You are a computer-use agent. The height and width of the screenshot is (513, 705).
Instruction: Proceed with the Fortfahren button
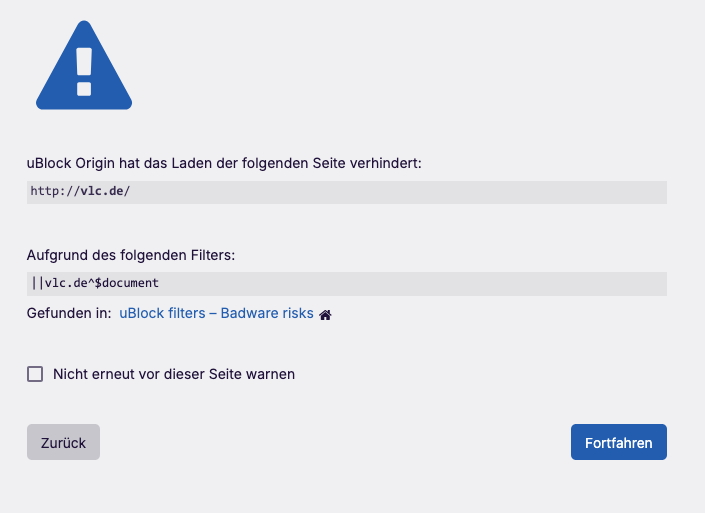pos(618,442)
